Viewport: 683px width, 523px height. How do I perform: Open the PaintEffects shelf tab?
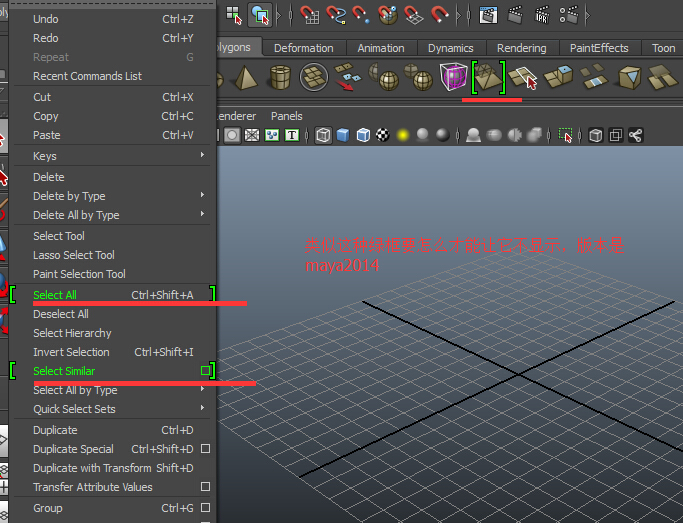(599, 48)
